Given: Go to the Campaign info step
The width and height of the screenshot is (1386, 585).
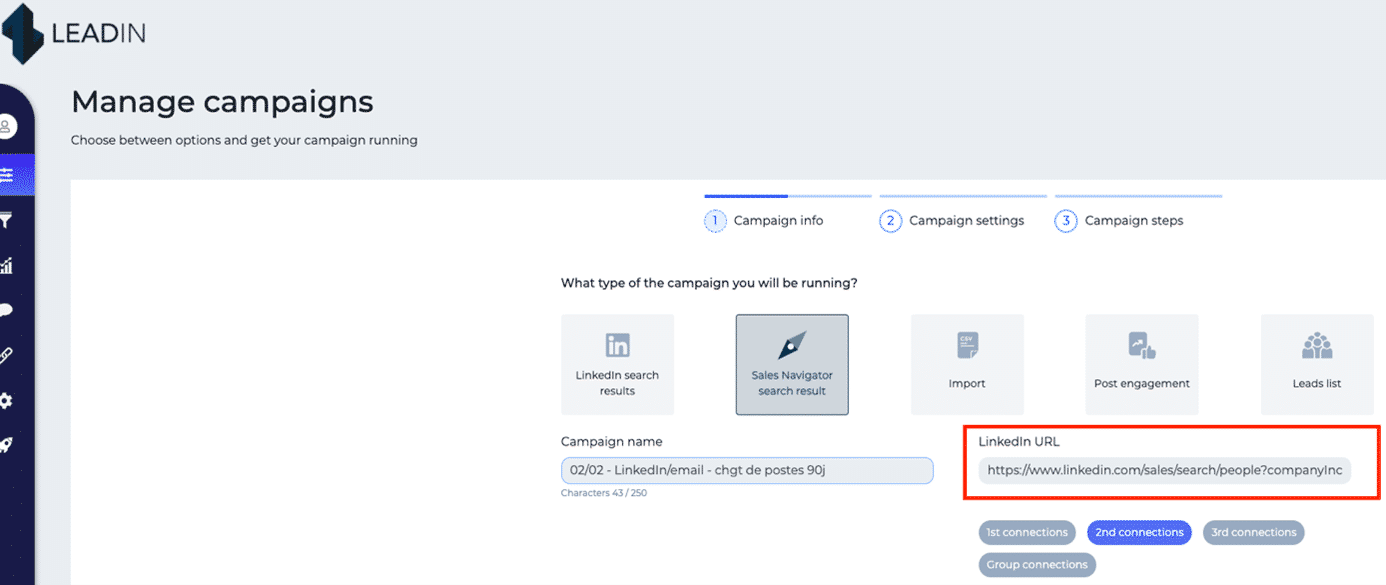Looking at the screenshot, I should click(765, 221).
